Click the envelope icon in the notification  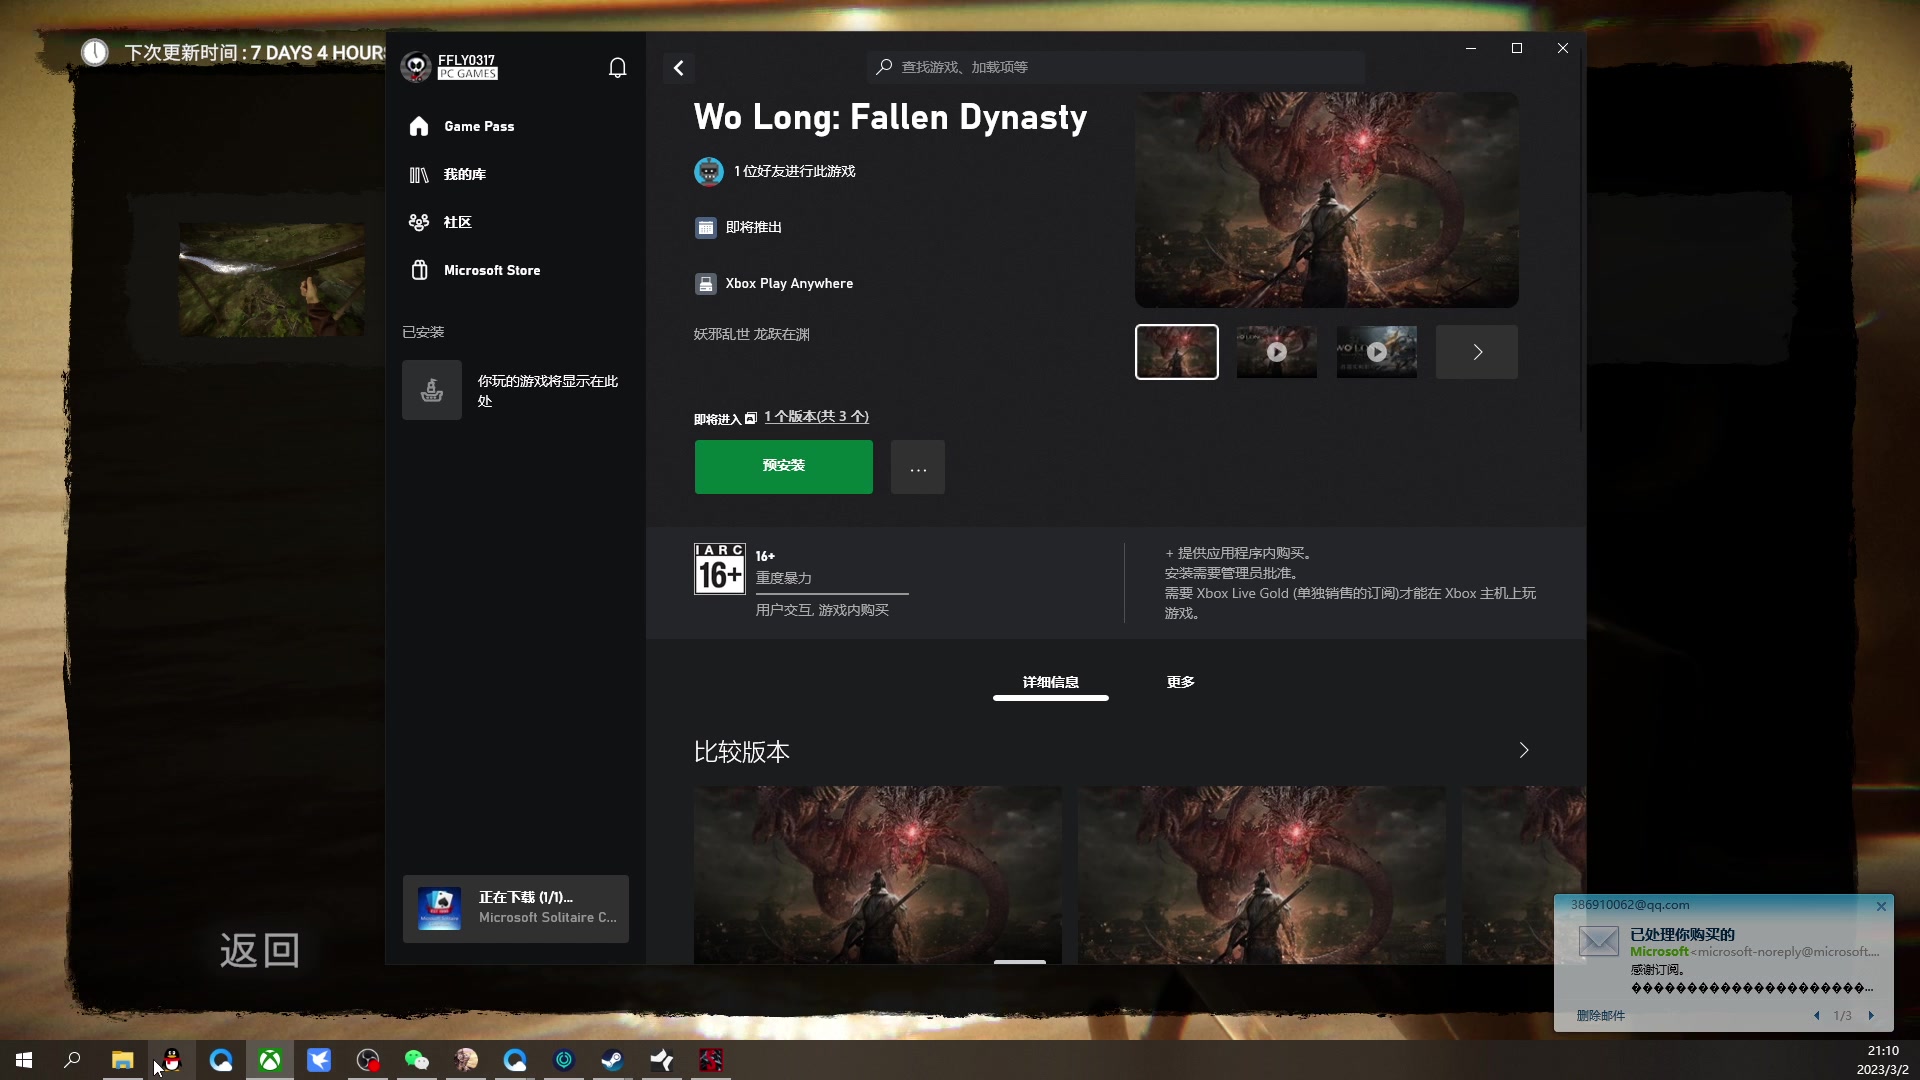(x=1599, y=941)
